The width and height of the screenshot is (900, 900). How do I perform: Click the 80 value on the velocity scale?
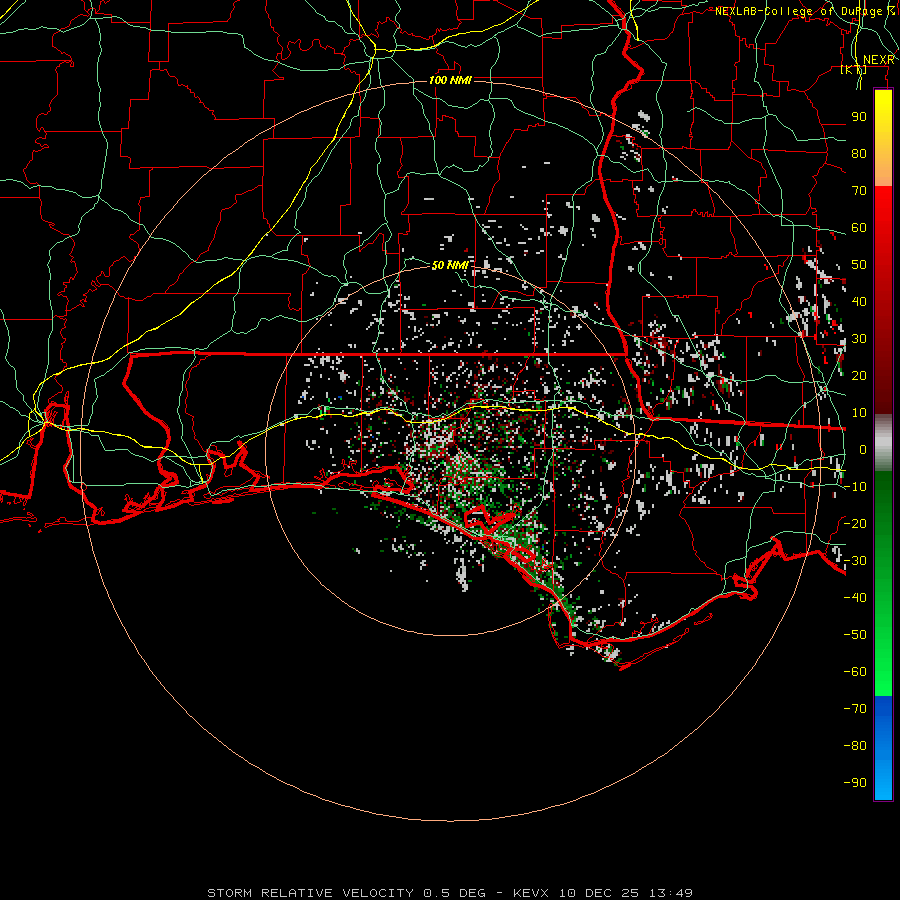859,154
